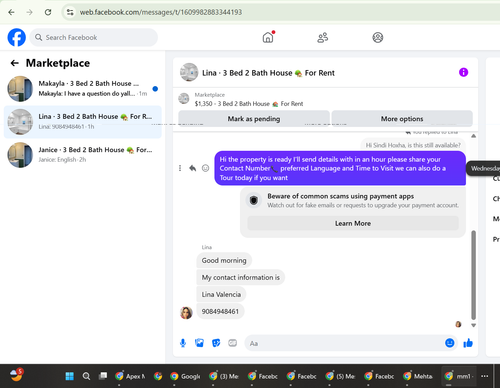Open the Friends icon in top navigation
This screenshot has height=388, width=500.
point(322,37)
